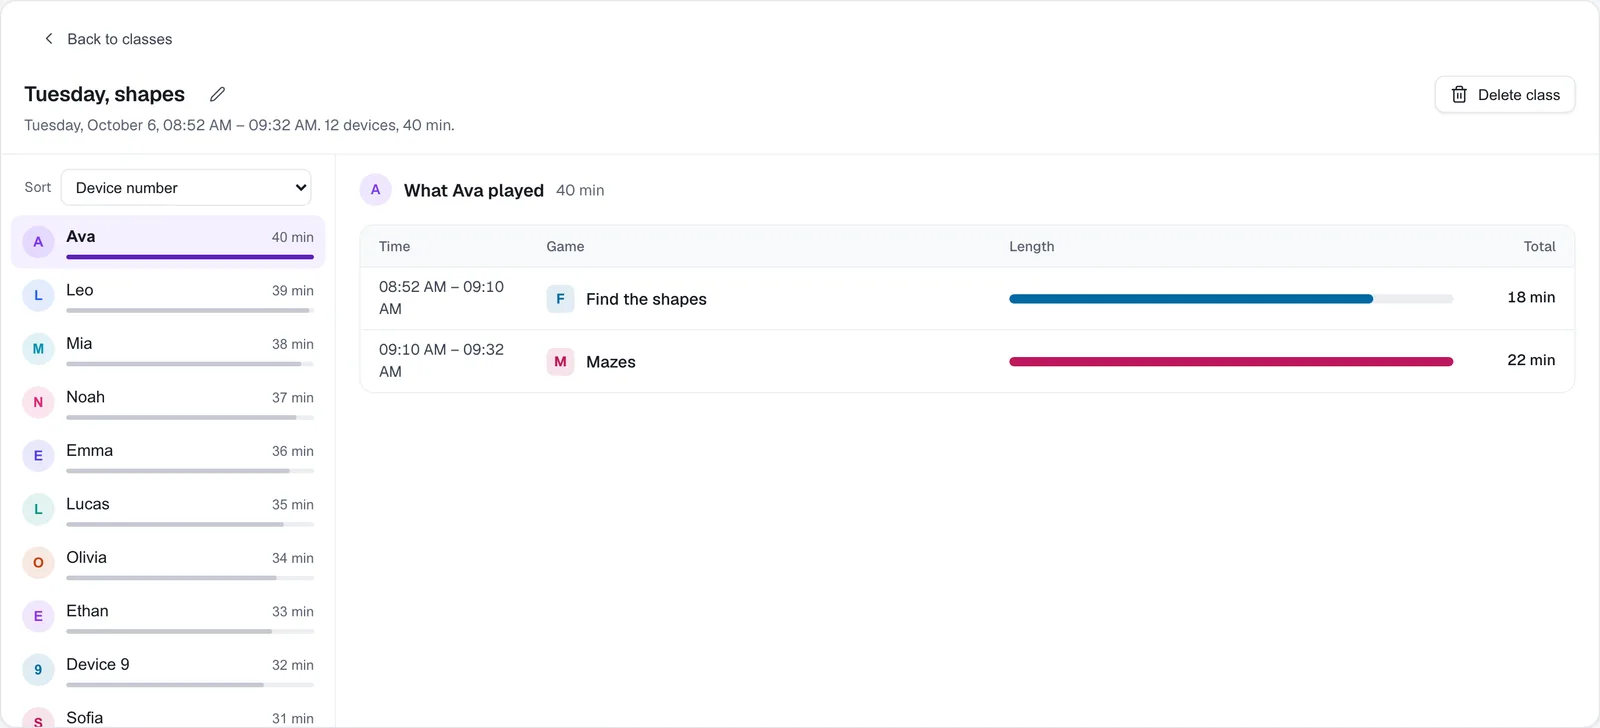Click Ethan's avatar icon
Screen dimensions: 1600x728
tap(38, 616)
